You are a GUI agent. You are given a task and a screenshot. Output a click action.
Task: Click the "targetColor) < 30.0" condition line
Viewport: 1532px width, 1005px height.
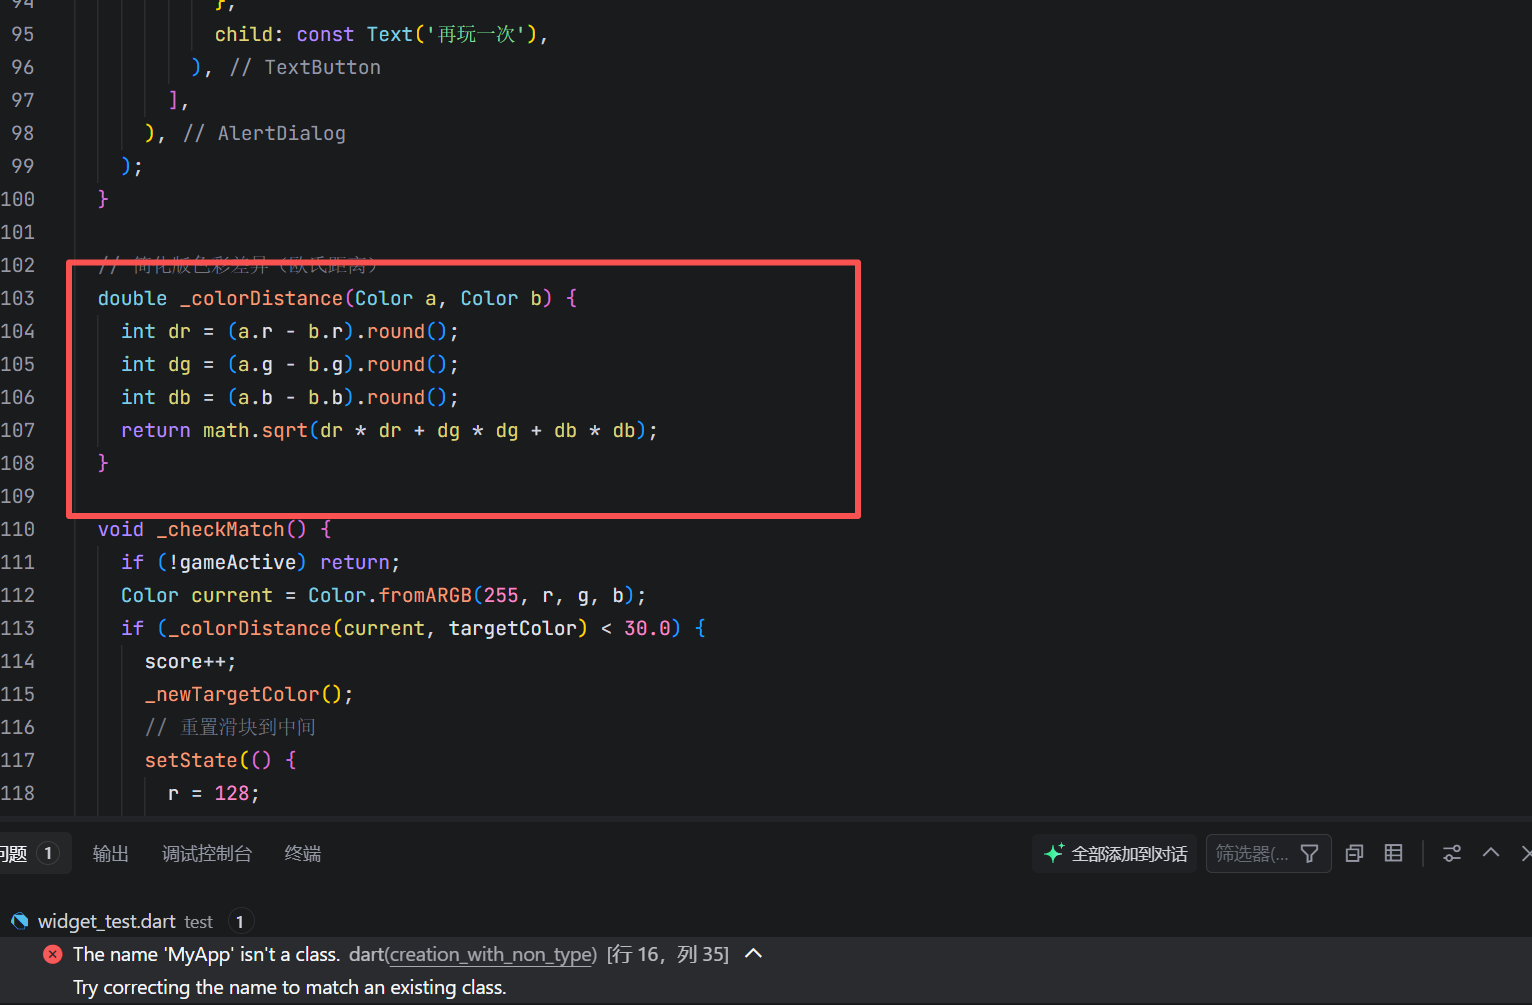(x=414, y=628)
